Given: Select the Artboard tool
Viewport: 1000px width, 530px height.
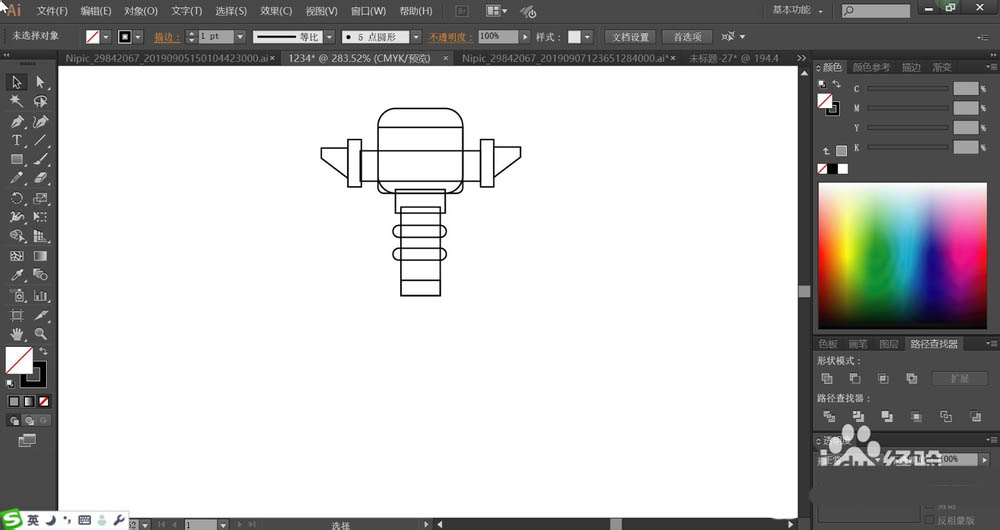Looking at the screenshot, I should (17, 315).
